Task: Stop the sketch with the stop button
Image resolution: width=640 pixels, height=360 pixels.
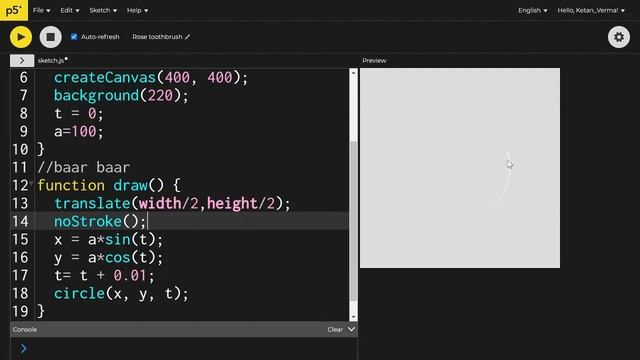Action: [51, 37]
